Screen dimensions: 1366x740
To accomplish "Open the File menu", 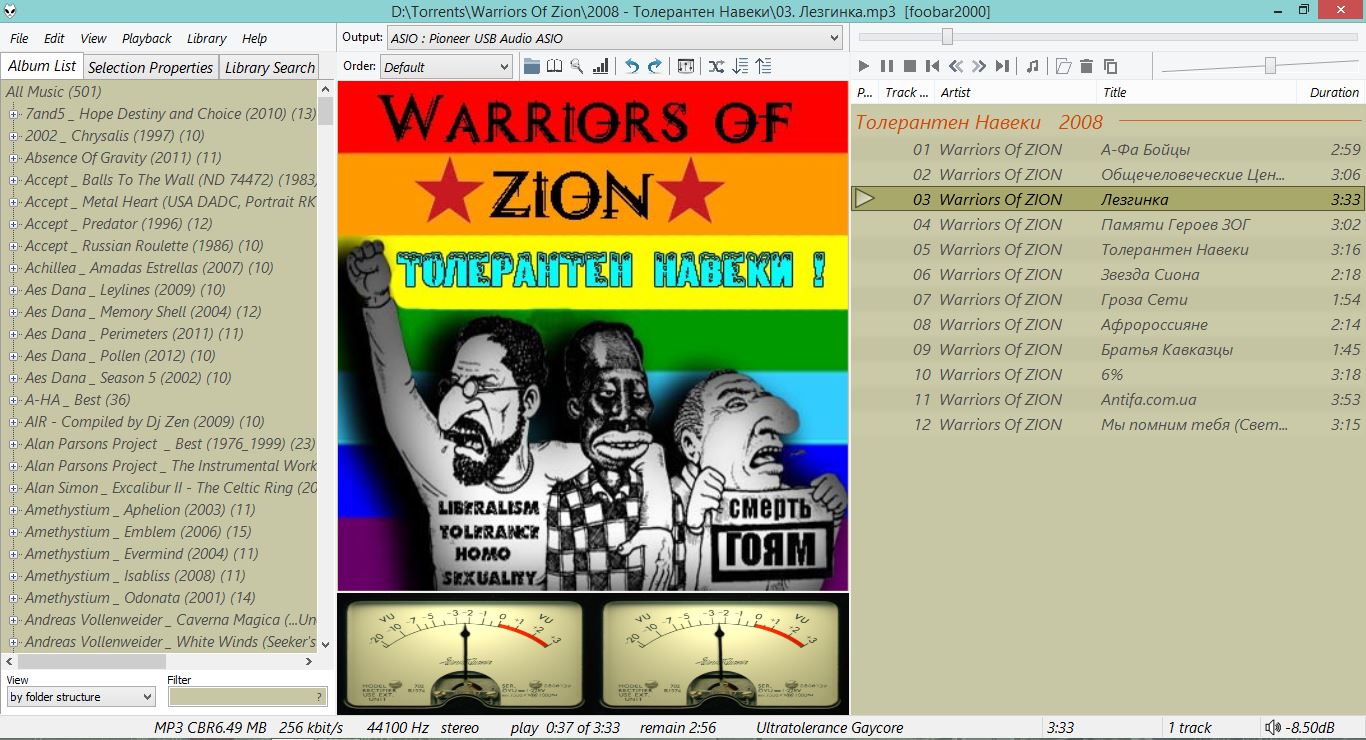I will click(19, 38).
